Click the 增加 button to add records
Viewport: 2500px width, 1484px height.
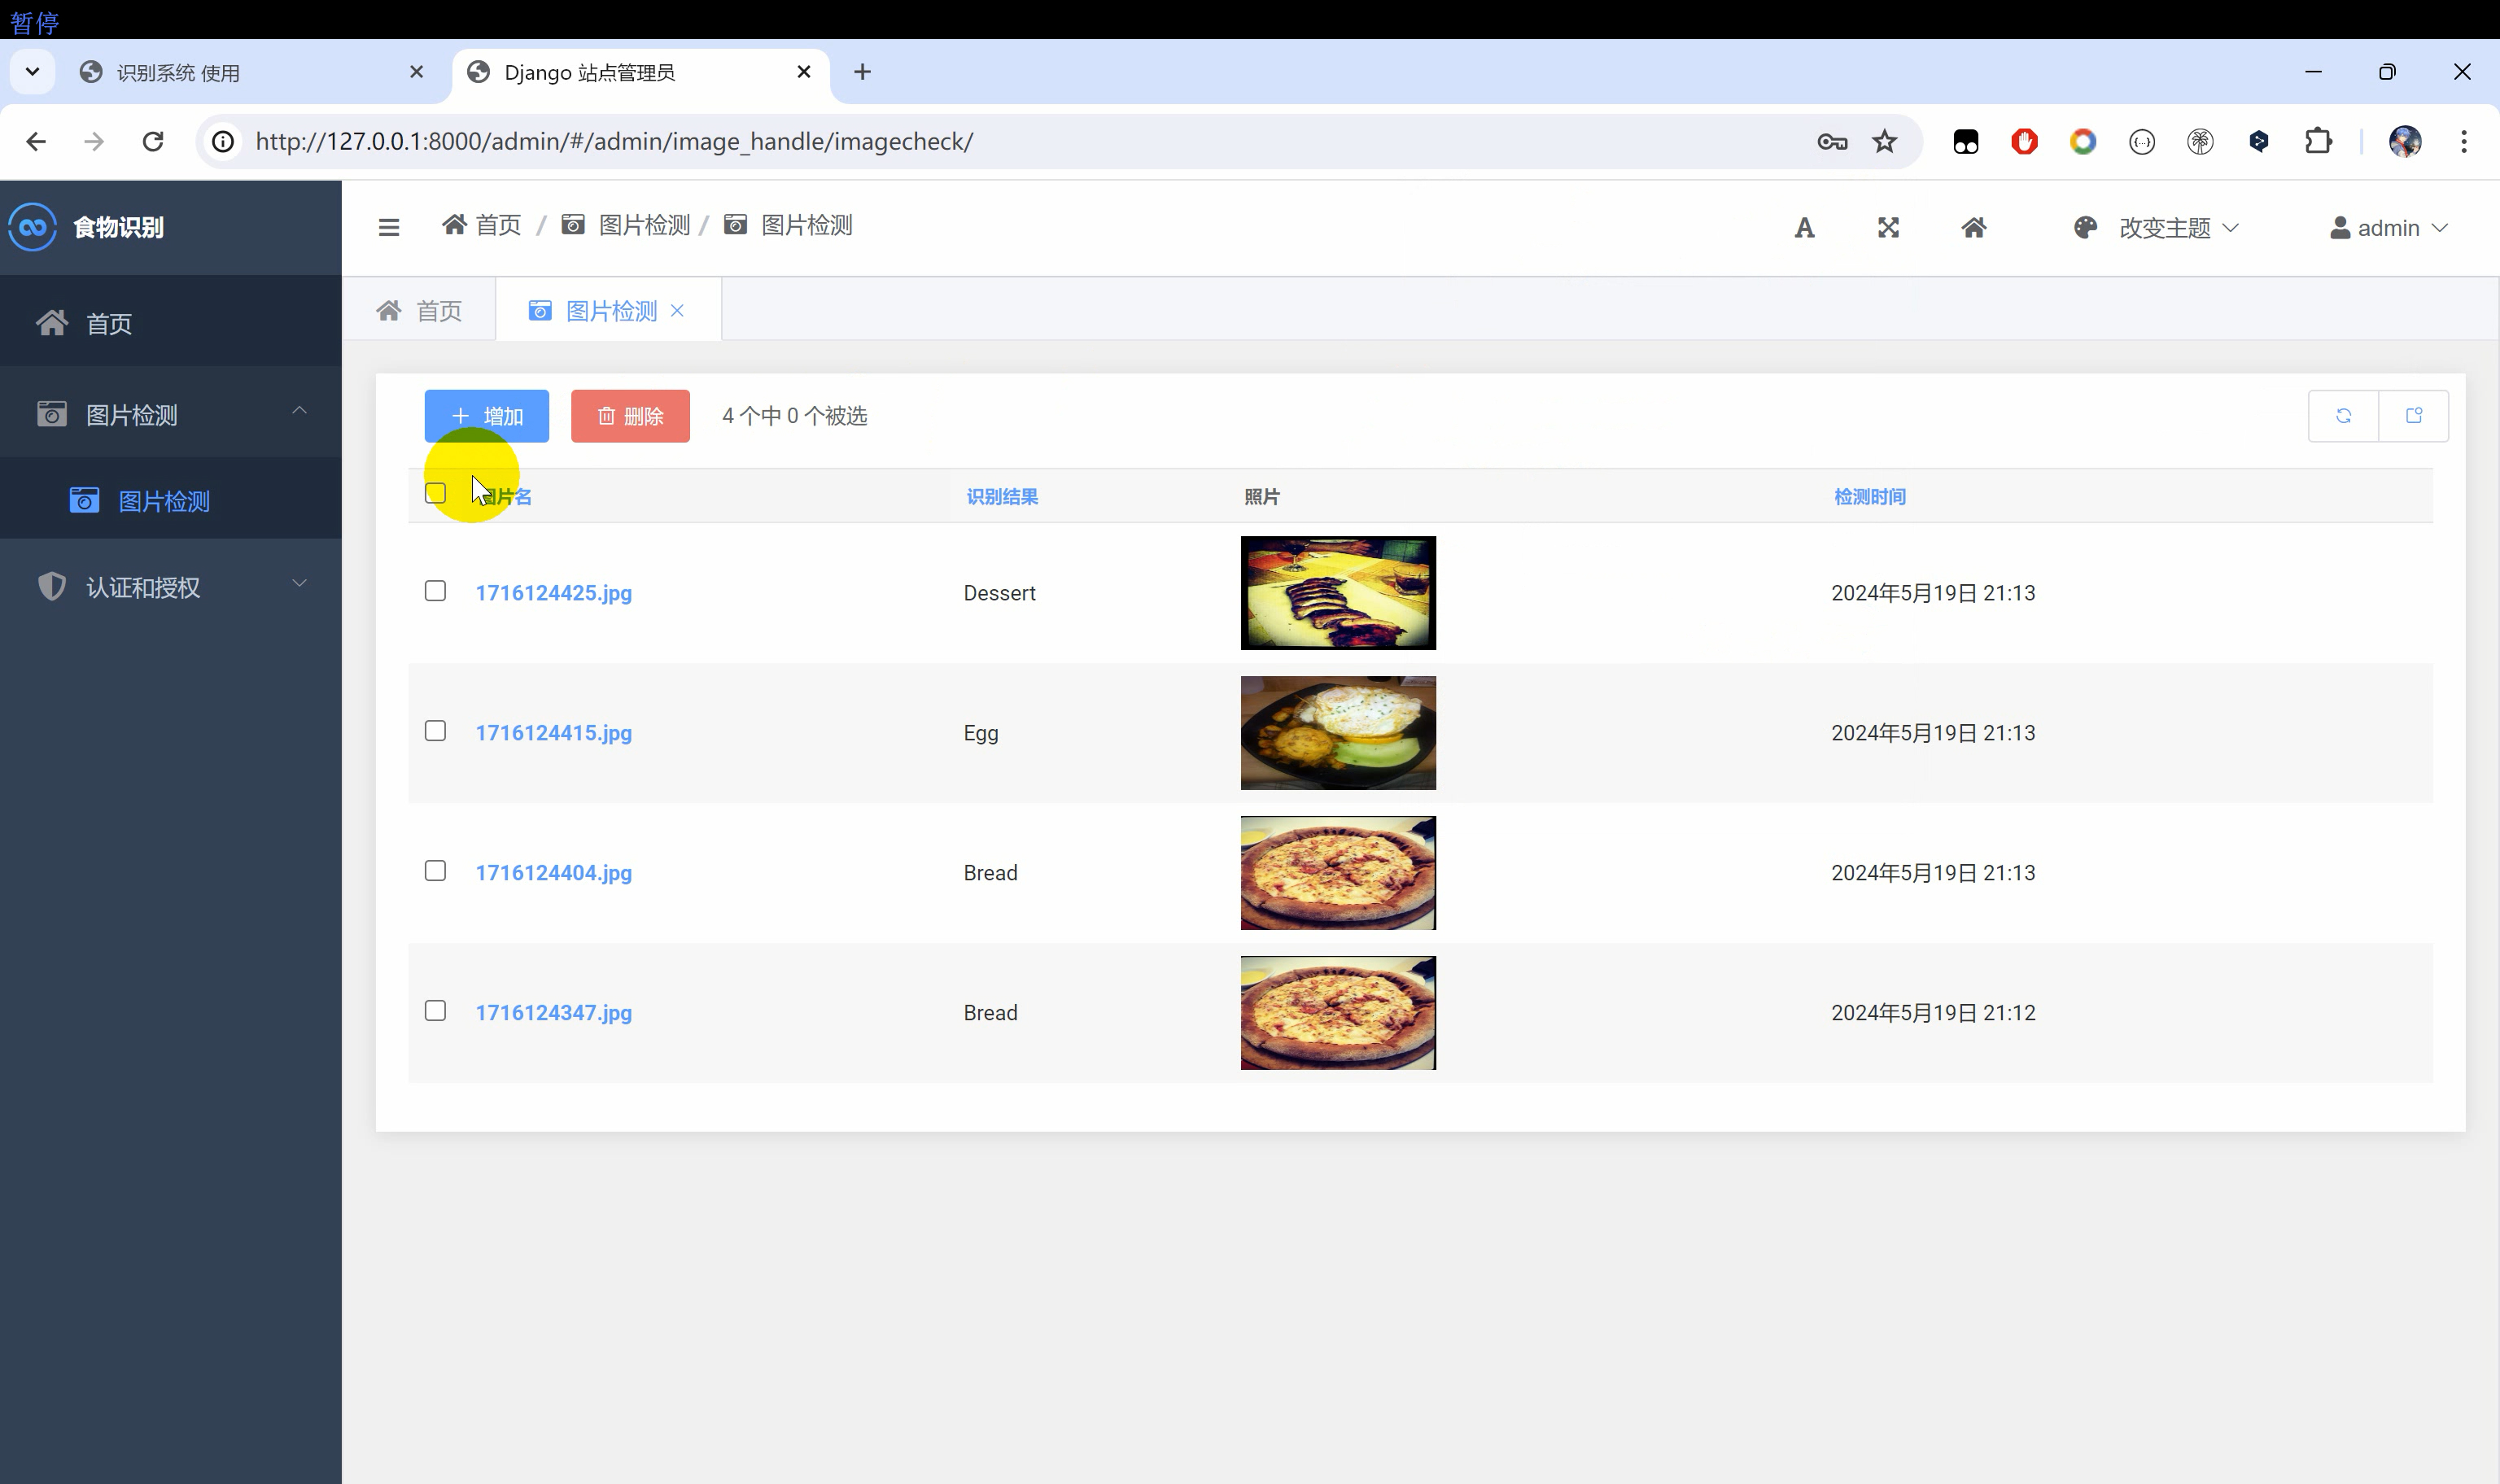[x=487, y=415]
